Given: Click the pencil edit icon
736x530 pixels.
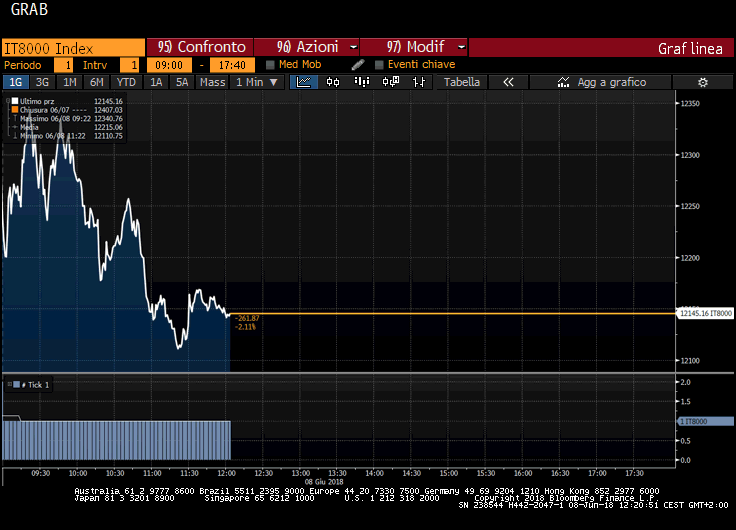Looking at the screenshot, I should pyautogui.click(x=358, y=65).
